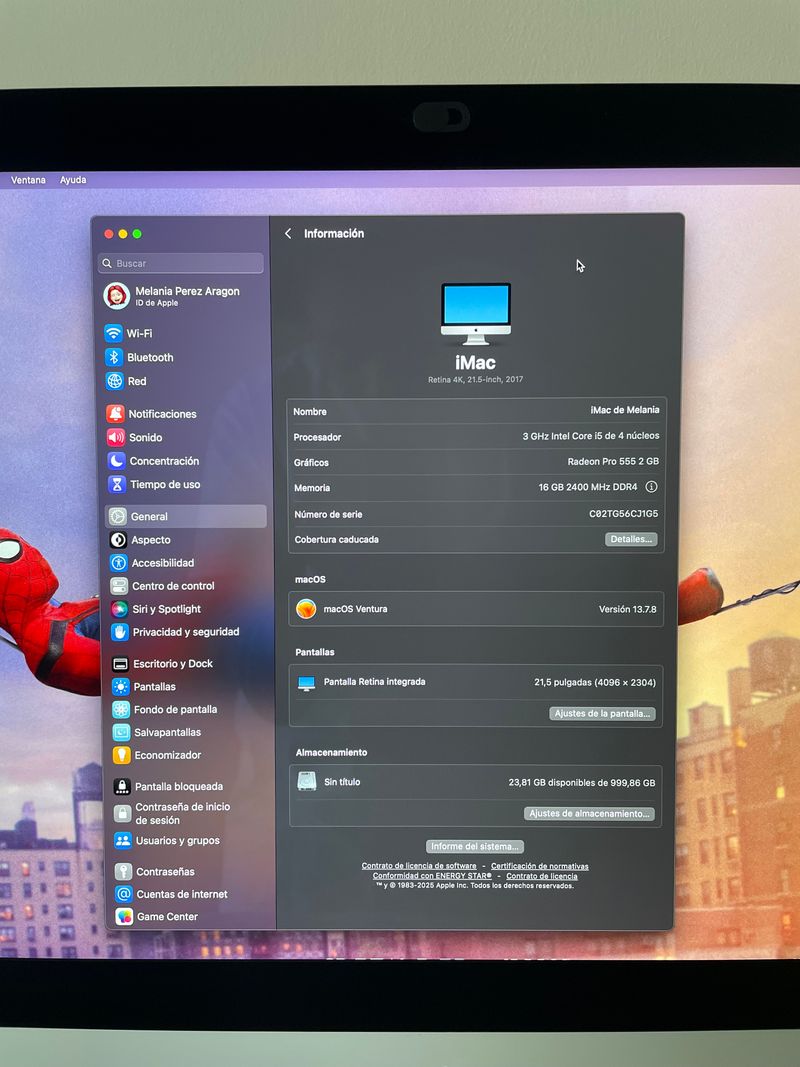This screenshot has width=800, height=1067.
Task: Open Privacidad y seguridad hand icon
Action: pyautogui.click(x=120, y=632)
